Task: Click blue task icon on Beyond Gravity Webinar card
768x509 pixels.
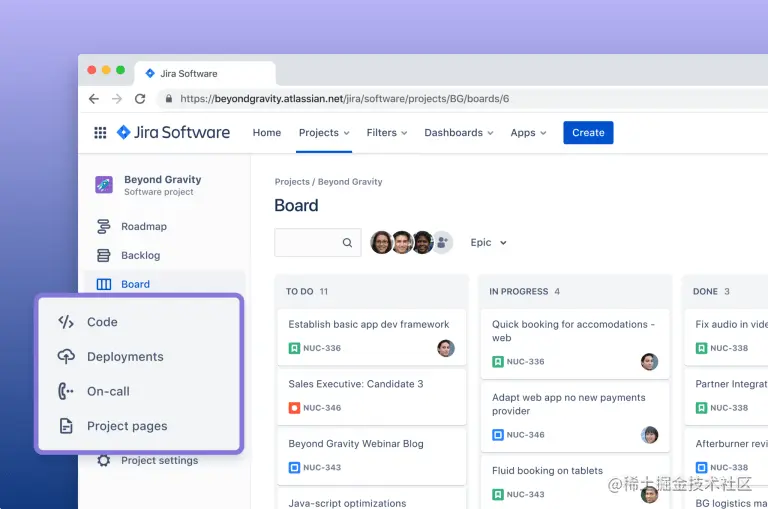Action: (294, 467)
